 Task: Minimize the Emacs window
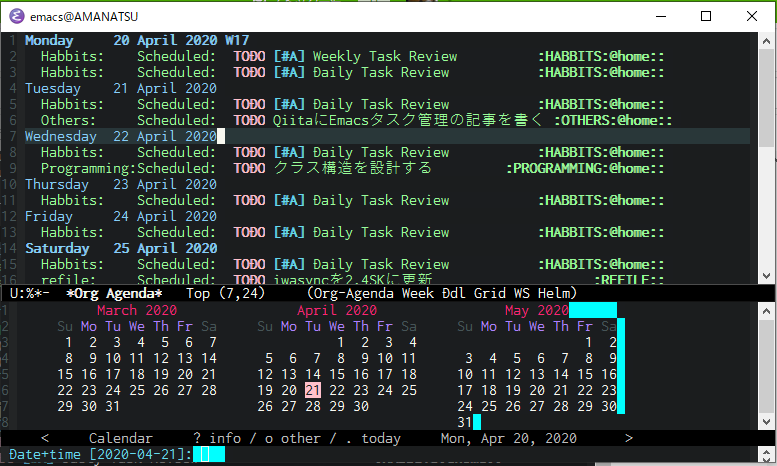(661, 16)
